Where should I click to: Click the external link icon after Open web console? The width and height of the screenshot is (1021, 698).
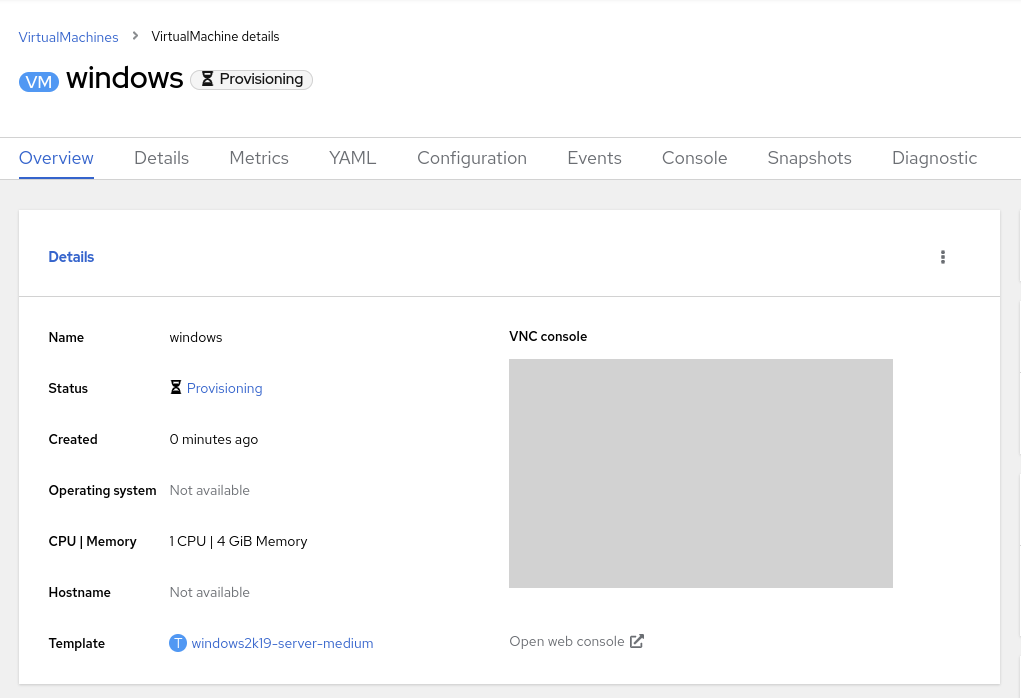(x=637, y=641)
